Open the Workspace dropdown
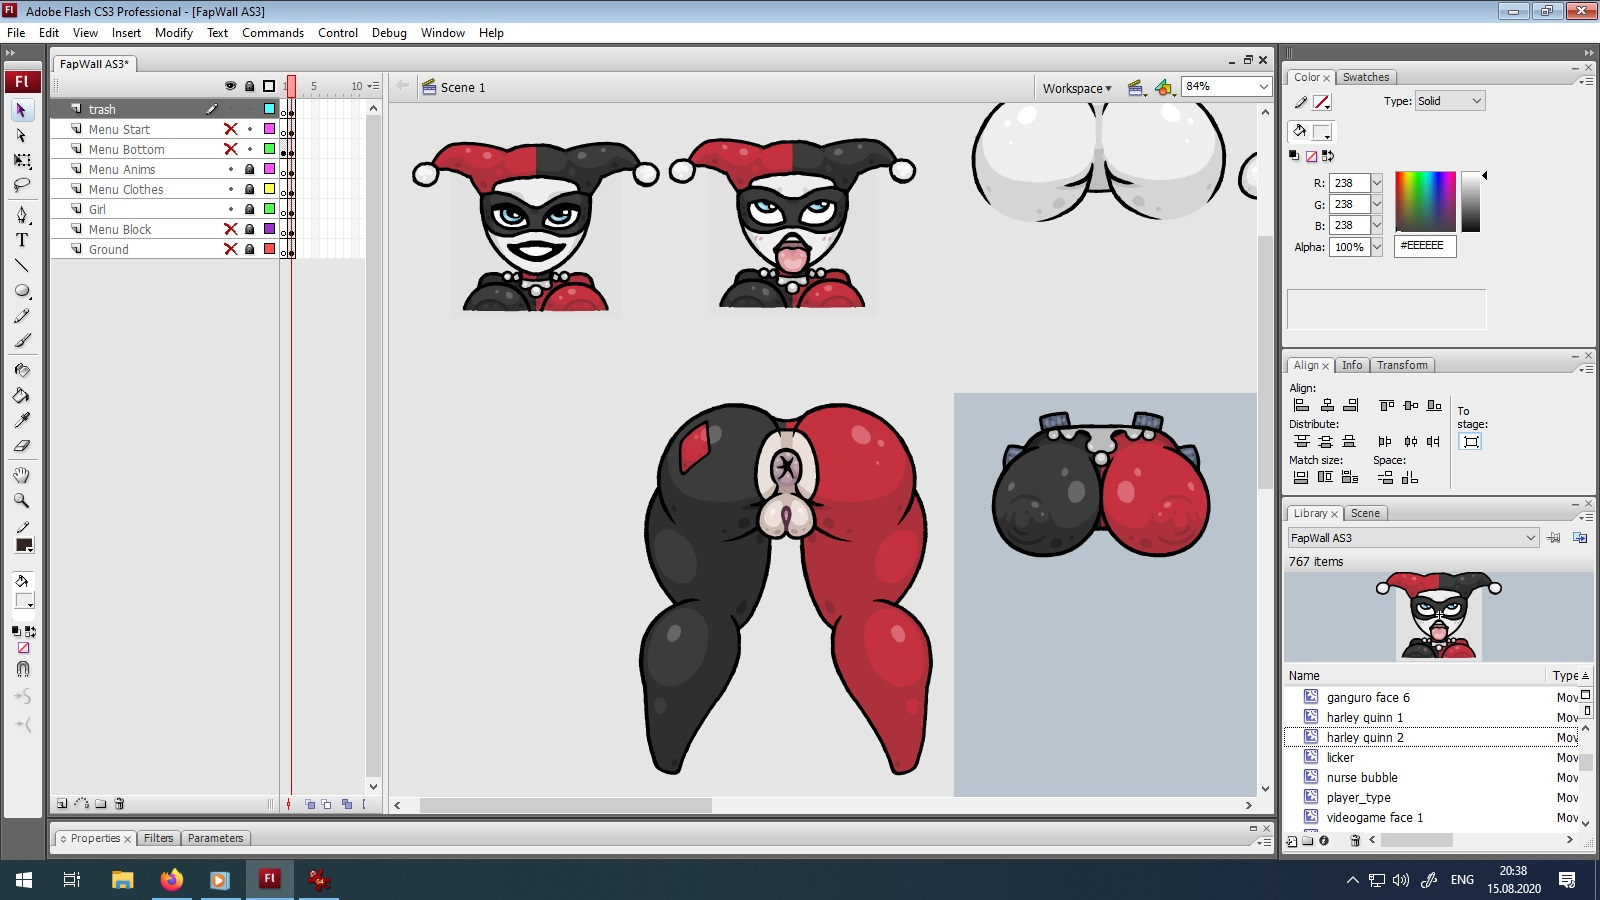Viewport: 1600px width, 900px height. [1077, 88]
